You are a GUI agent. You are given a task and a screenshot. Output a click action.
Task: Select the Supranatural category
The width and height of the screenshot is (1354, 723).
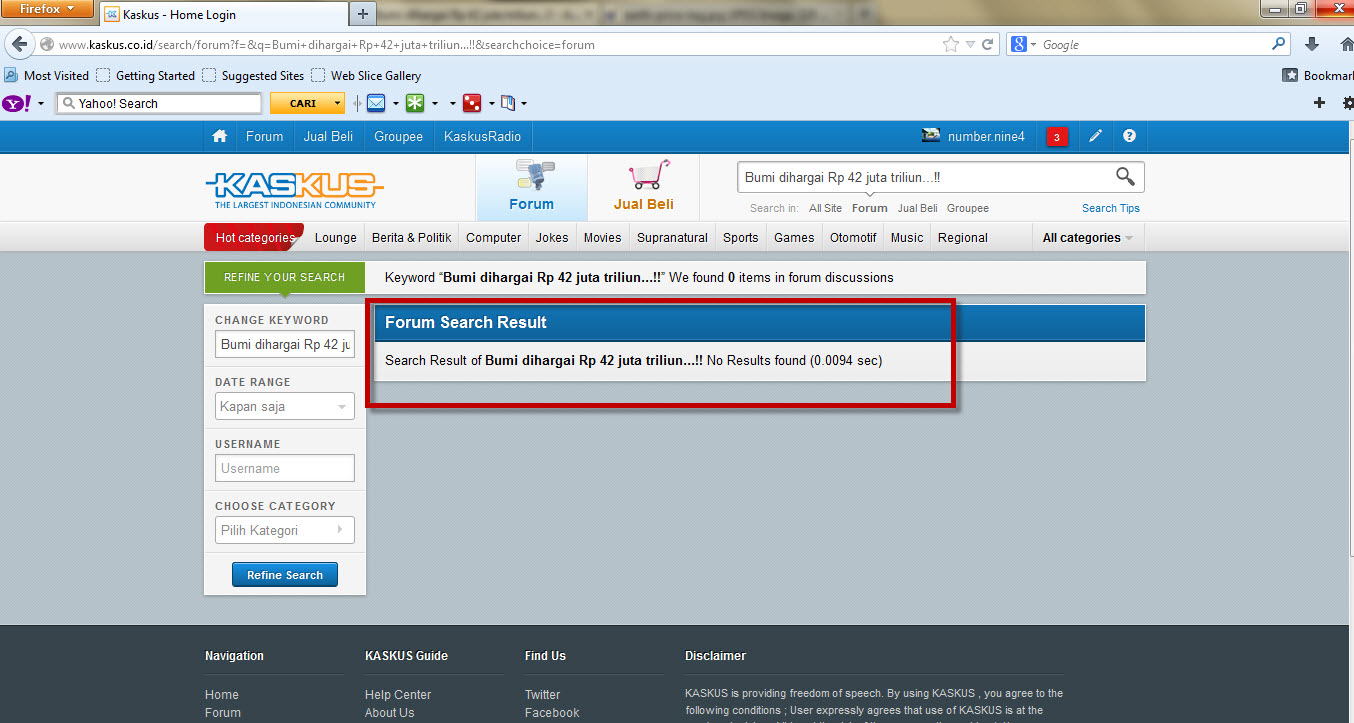(673, 238)
